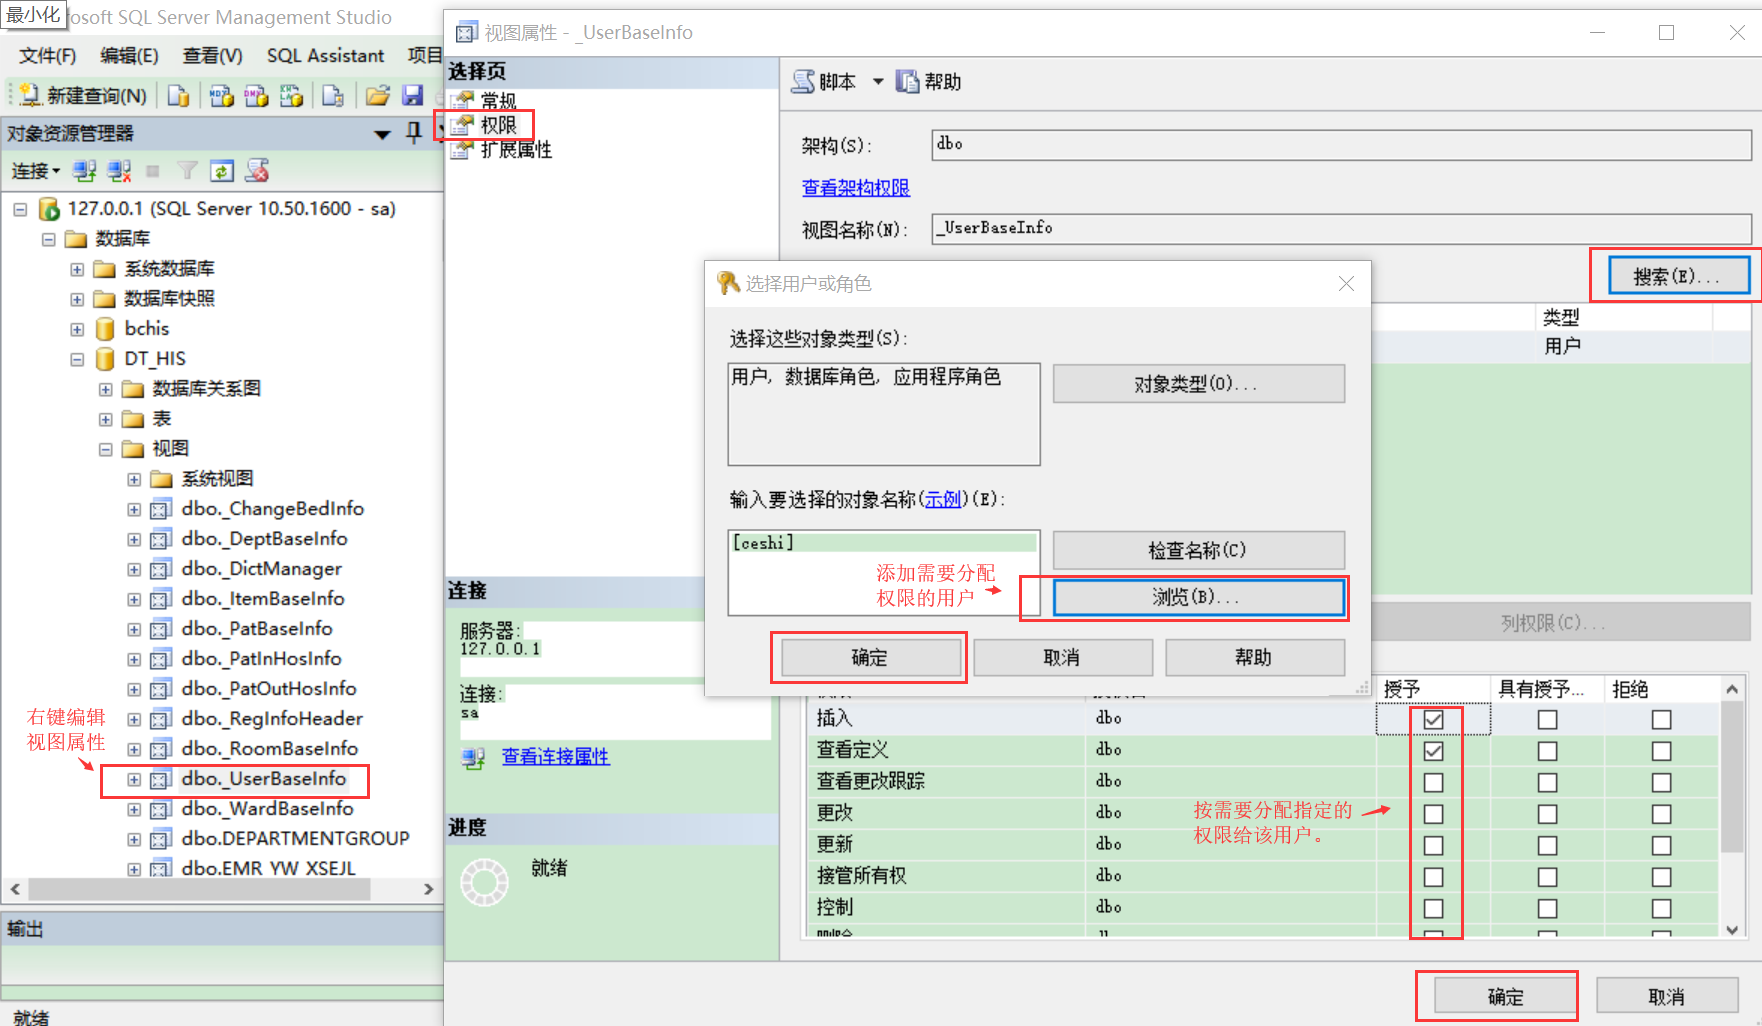Screen dimensions: 1762x1026
Task: Open a file using the folder toolbar icon
Action: click(376, 95)
